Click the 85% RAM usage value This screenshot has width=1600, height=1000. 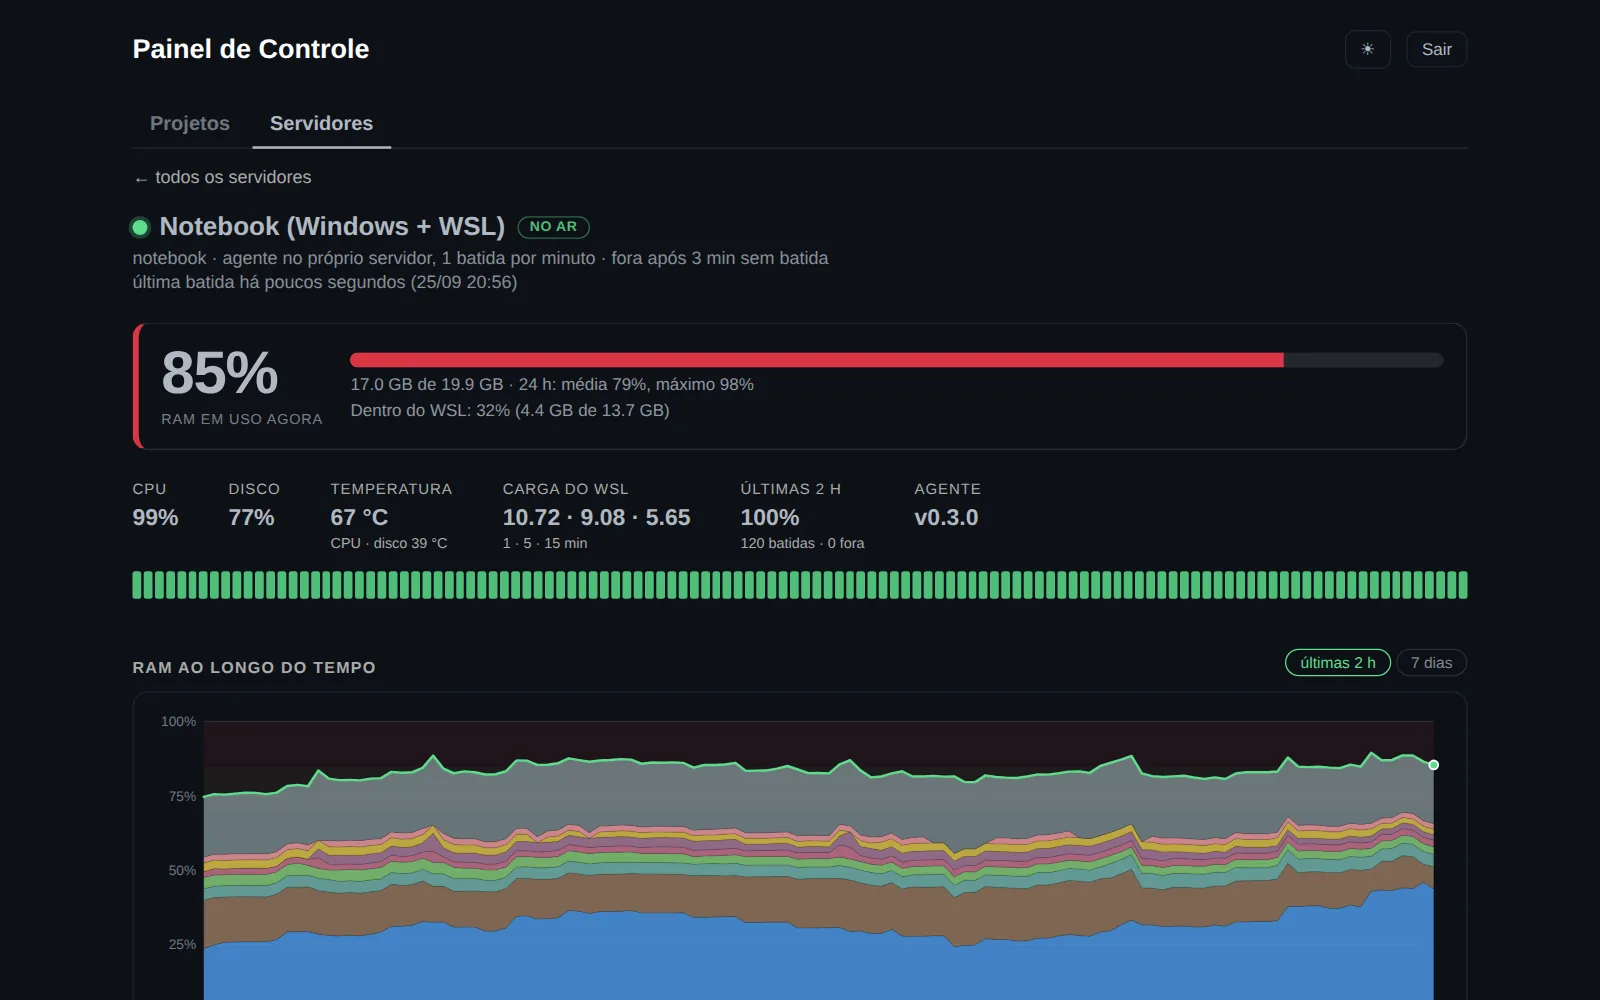[220, 373]
